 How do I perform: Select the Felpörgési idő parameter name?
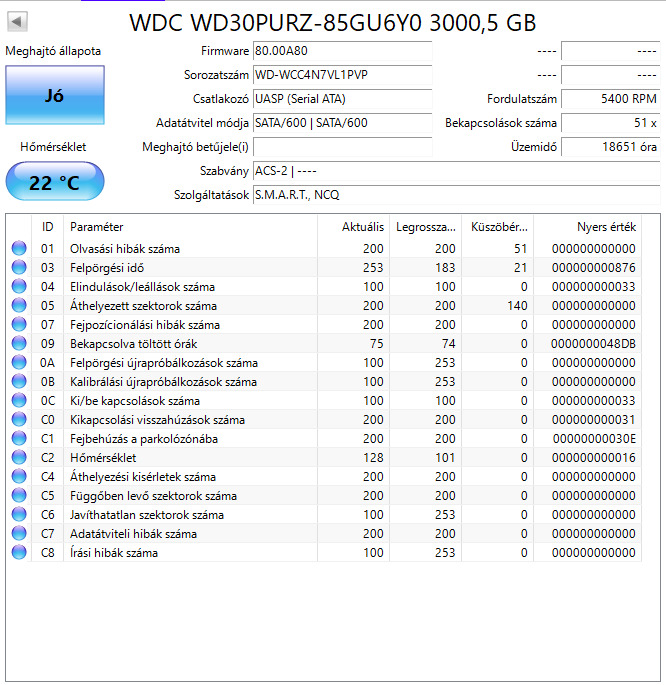(107, 267)
